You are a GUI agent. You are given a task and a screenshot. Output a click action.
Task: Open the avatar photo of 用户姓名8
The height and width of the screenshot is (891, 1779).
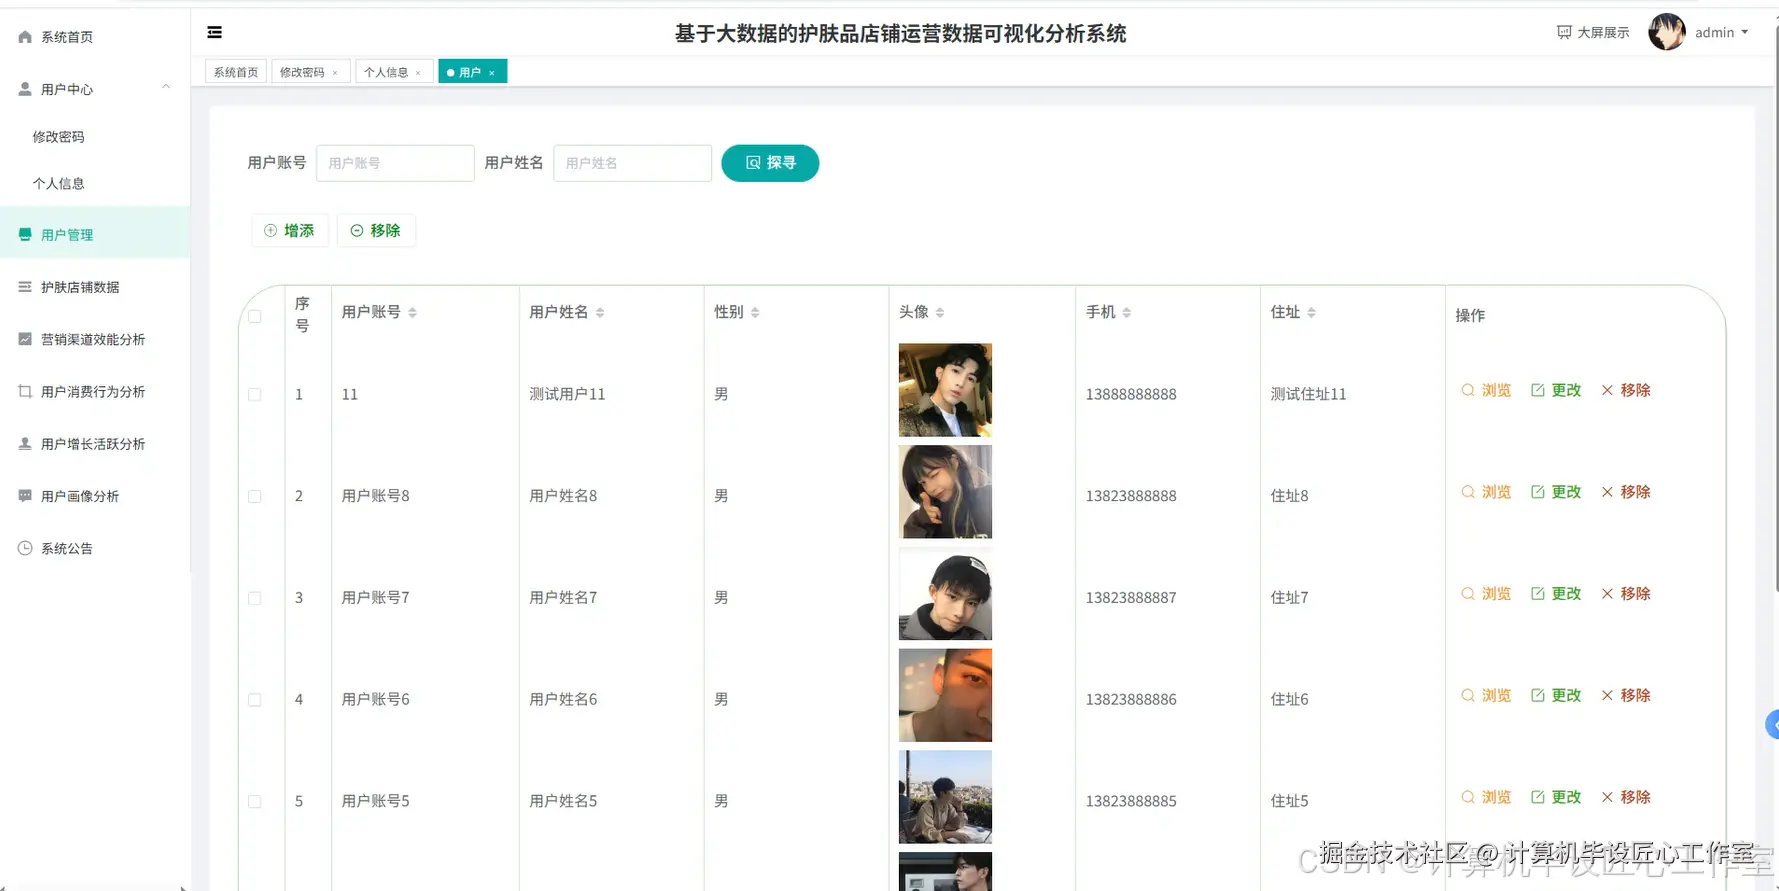point(945,492)
